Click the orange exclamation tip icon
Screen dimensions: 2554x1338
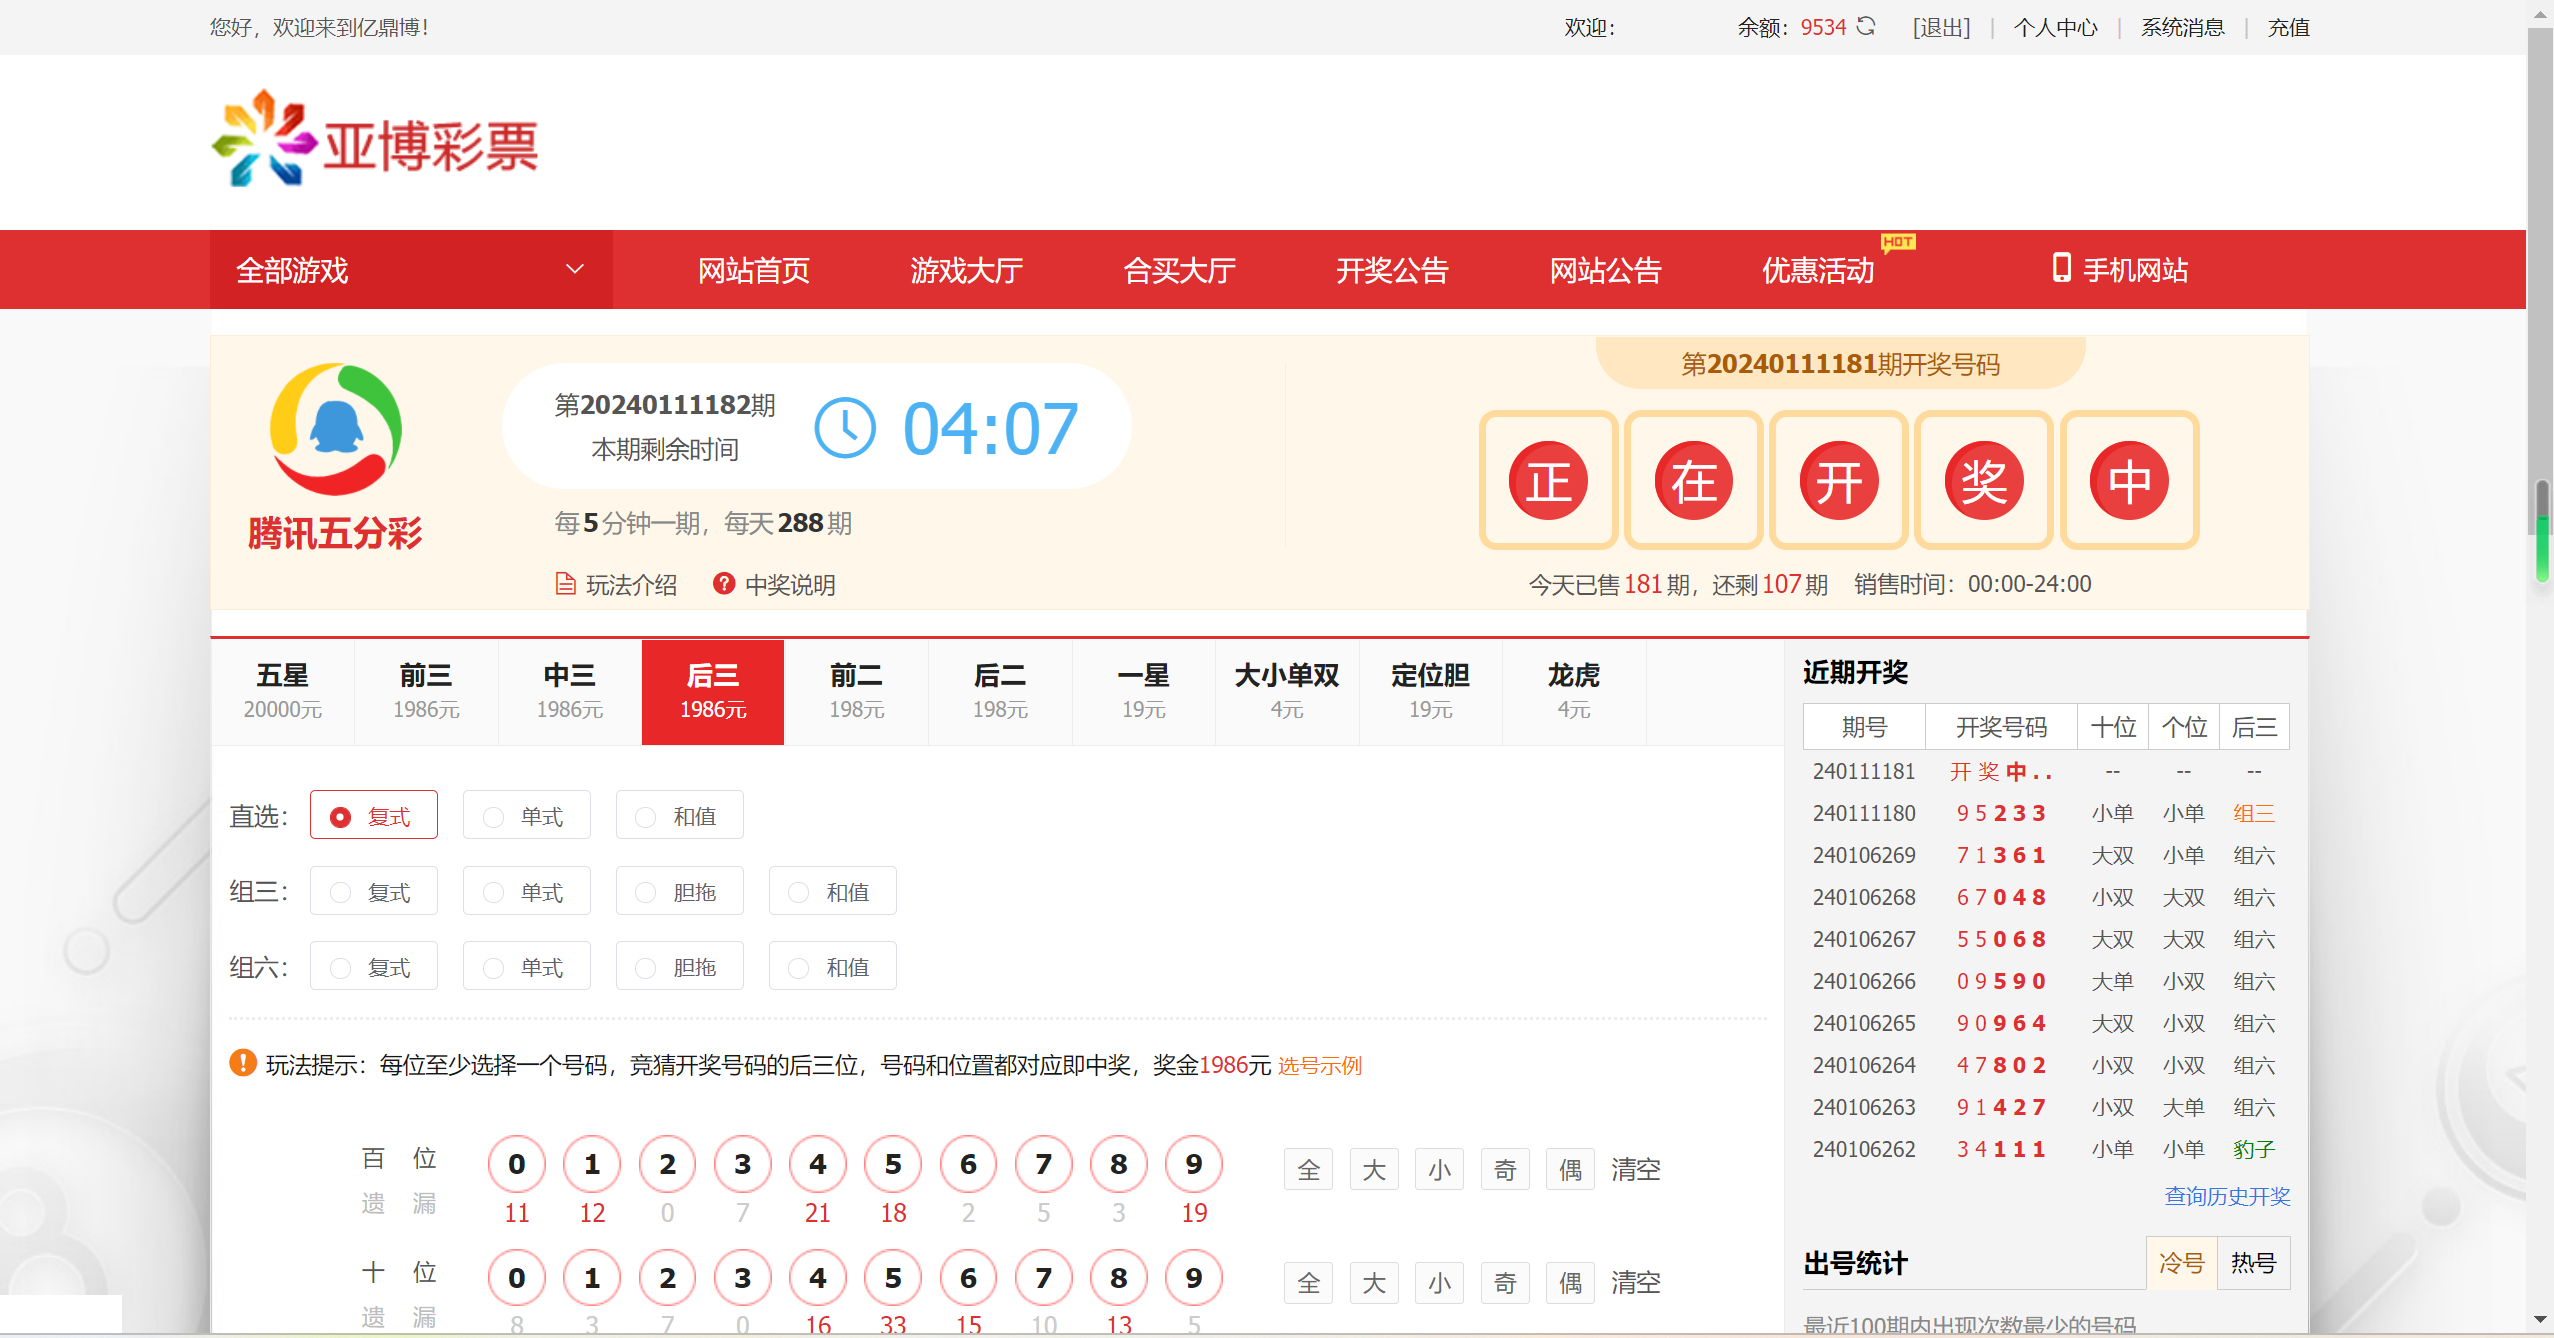[243, 1063]
